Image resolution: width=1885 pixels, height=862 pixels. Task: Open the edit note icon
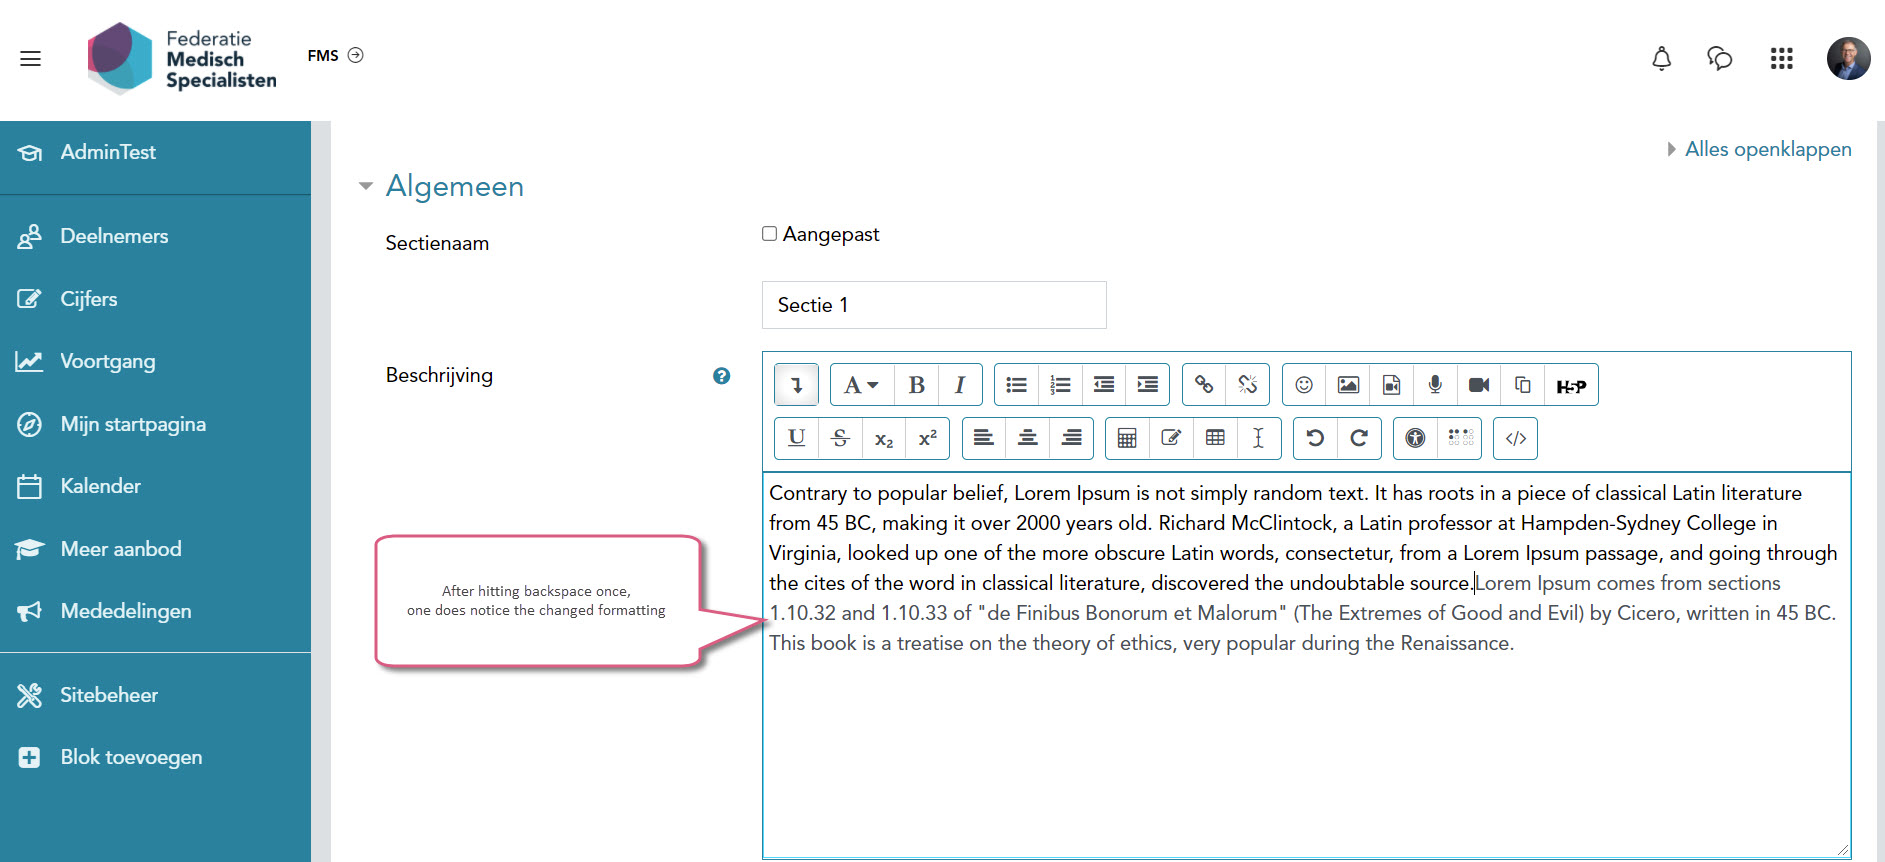click(x=1171, y=438)
